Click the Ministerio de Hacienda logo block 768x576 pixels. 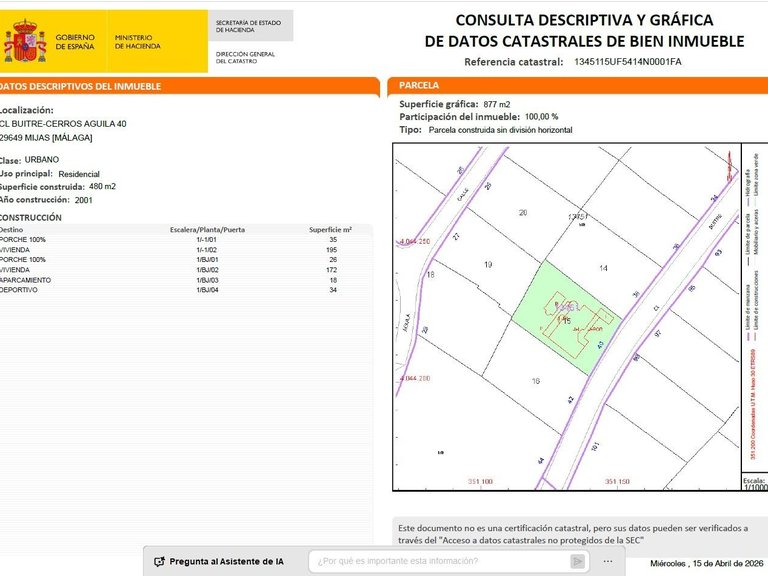click(x=138, y=42)
